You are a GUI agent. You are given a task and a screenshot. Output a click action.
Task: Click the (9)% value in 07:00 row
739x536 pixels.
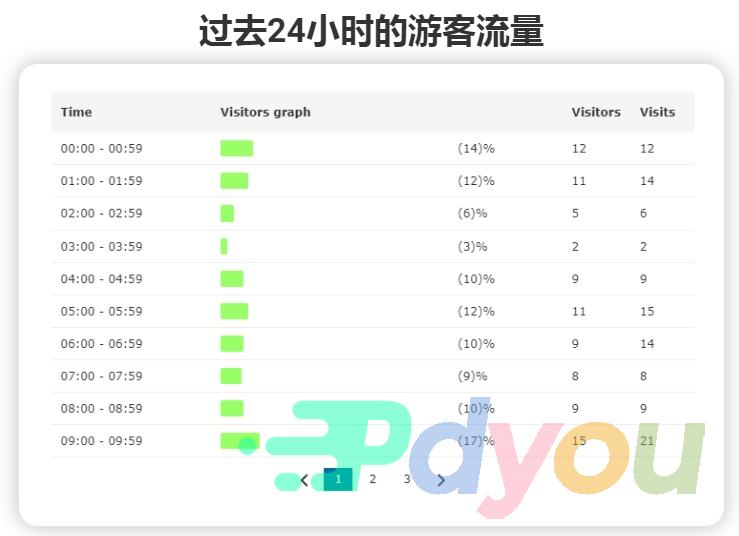point(472,376)
